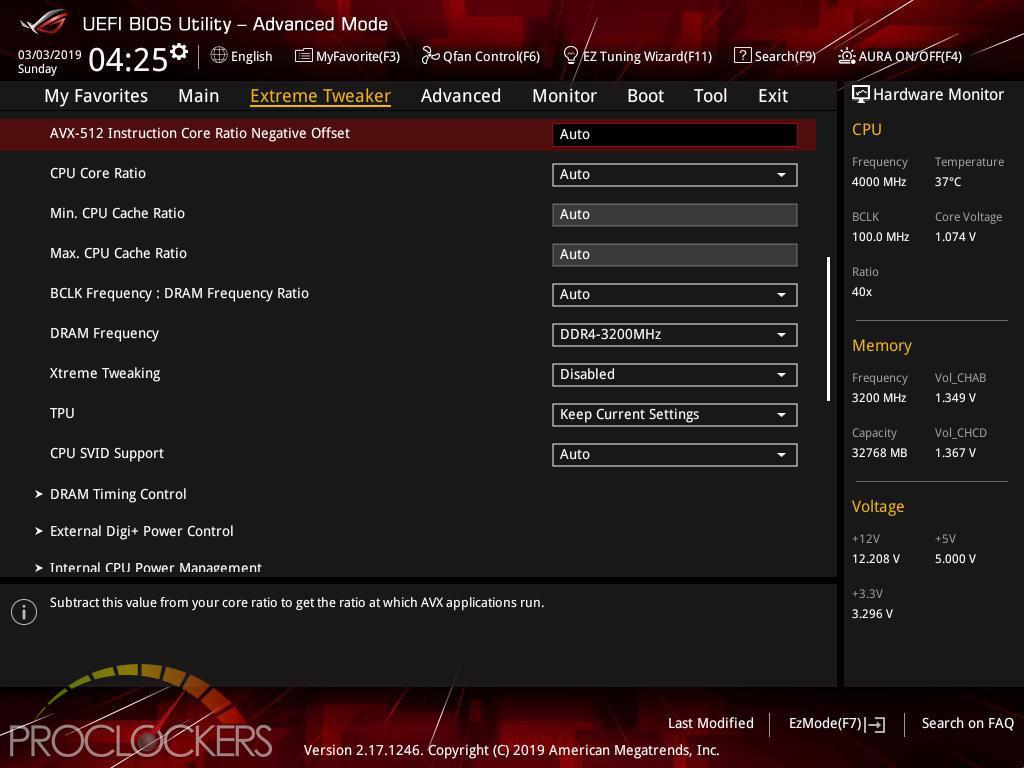Open the Boot tab

coord(645,96)
